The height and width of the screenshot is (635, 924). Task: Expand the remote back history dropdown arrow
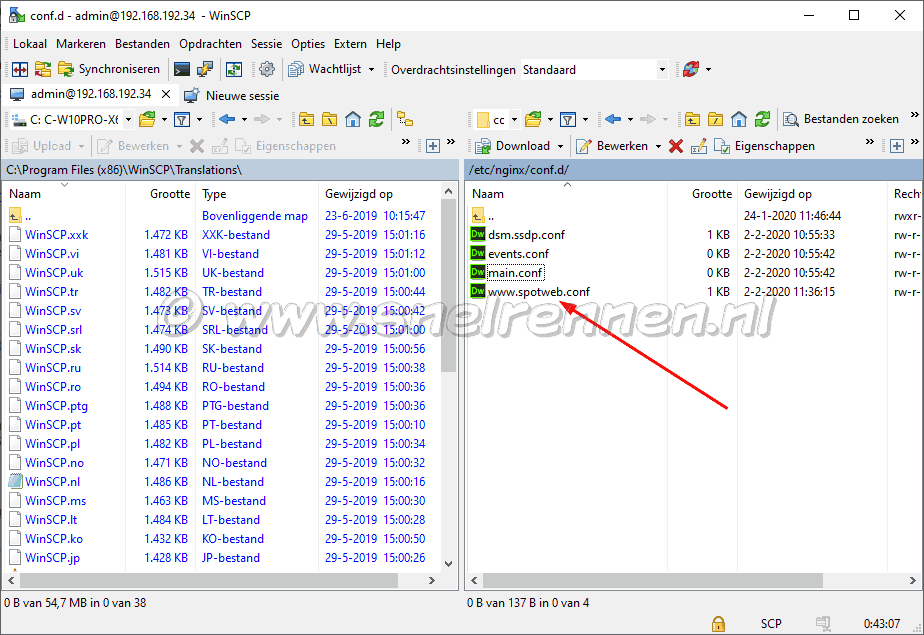point(630,120)
